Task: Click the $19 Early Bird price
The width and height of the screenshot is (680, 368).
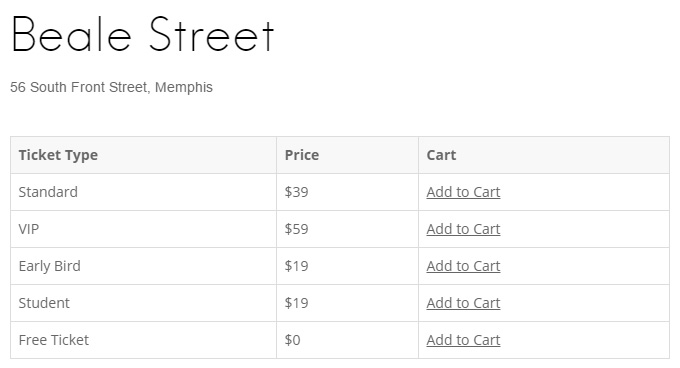Action: coord(296,266)
